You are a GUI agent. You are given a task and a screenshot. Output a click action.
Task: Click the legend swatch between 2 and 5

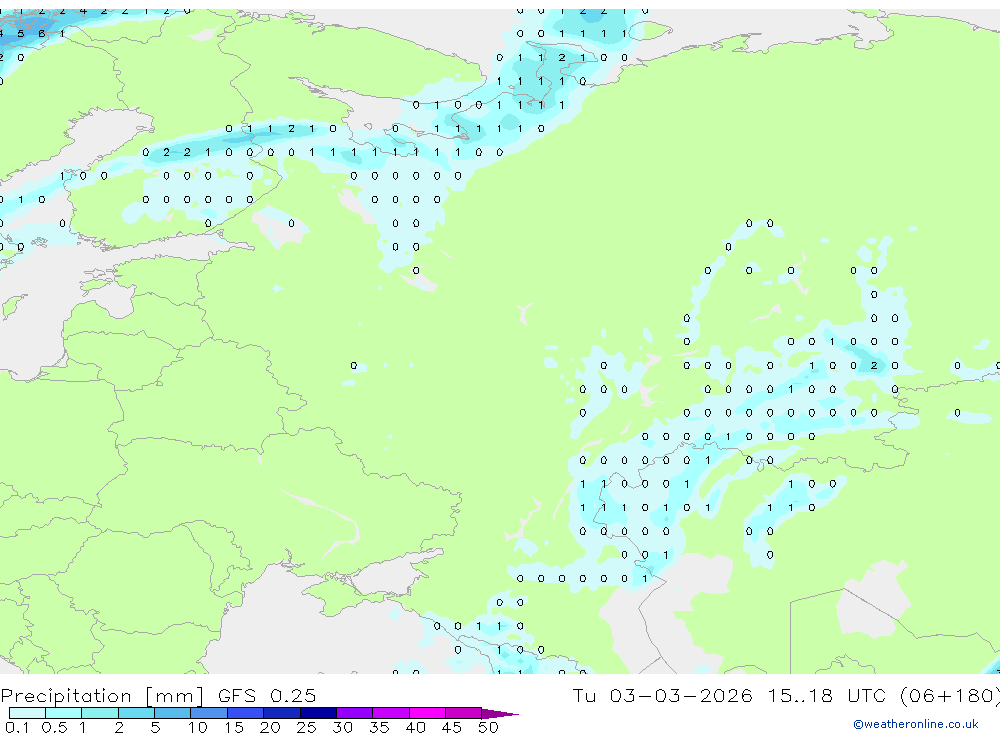pyautogui.click(x=136, y=713)
